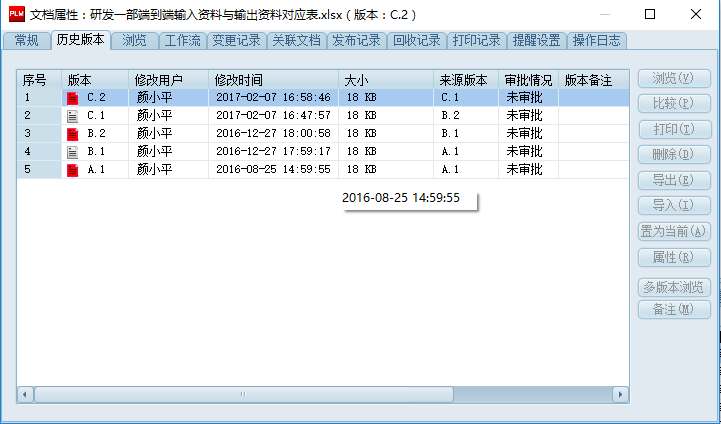
Task: Click the red file icon for version C.2
Action: click(72, 98)
